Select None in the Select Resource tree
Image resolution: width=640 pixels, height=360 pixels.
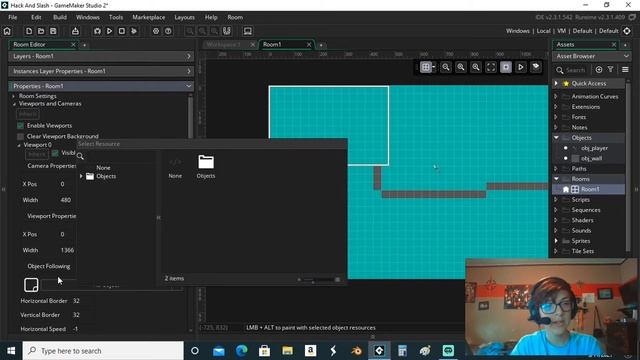tap(103, 168)
